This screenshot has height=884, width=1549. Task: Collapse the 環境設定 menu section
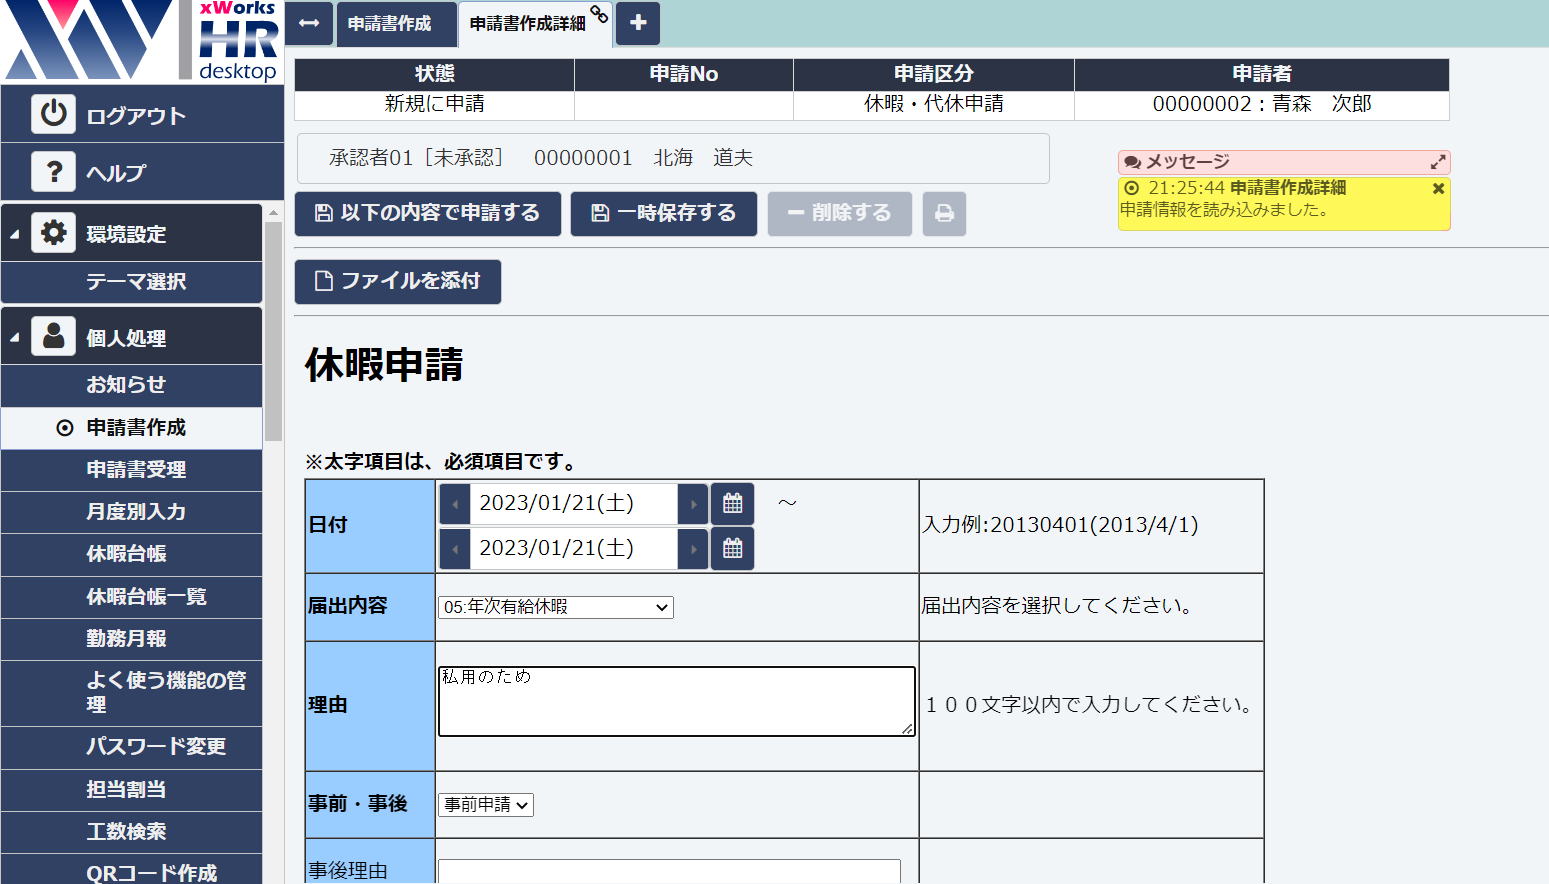point(15,234)
